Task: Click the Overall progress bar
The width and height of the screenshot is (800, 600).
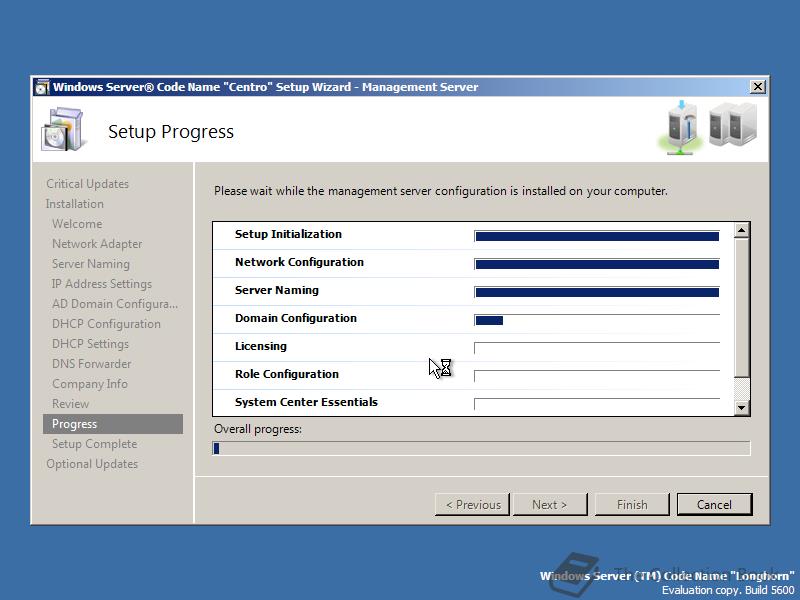Action: coord(481,448)
